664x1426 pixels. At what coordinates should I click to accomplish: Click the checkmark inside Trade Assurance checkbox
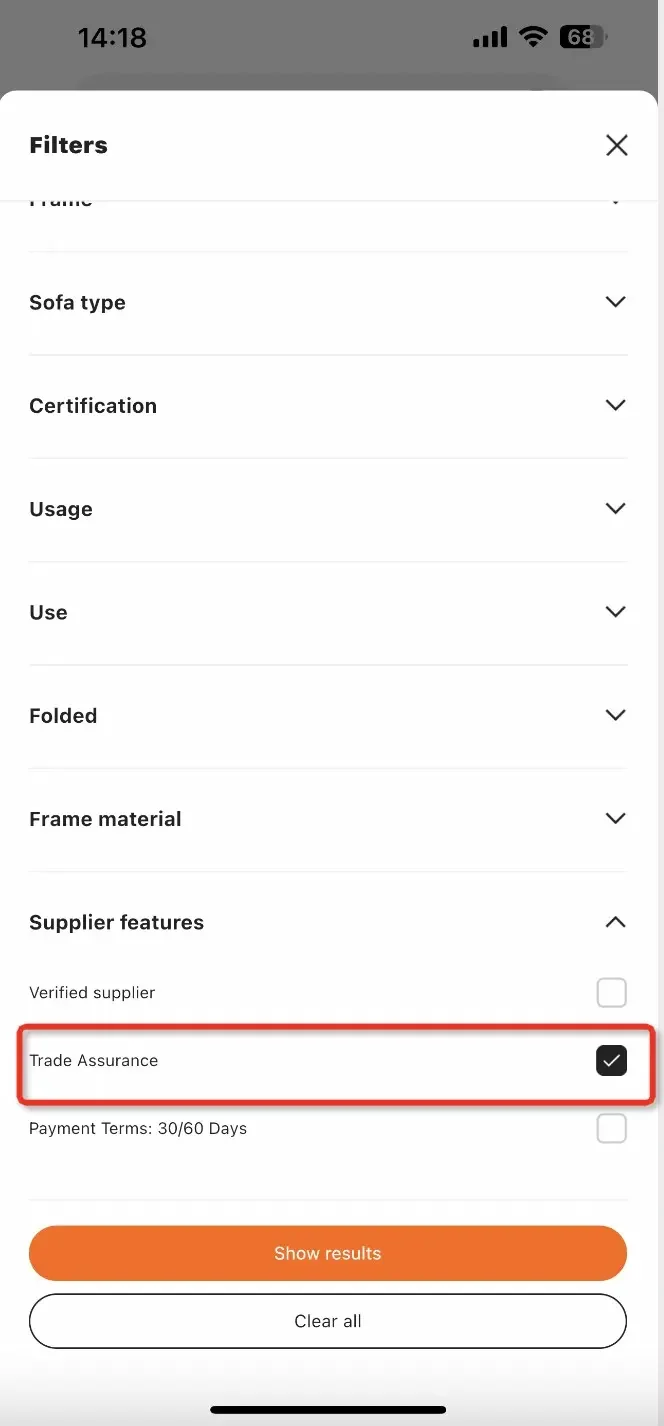click(611, 1060)
